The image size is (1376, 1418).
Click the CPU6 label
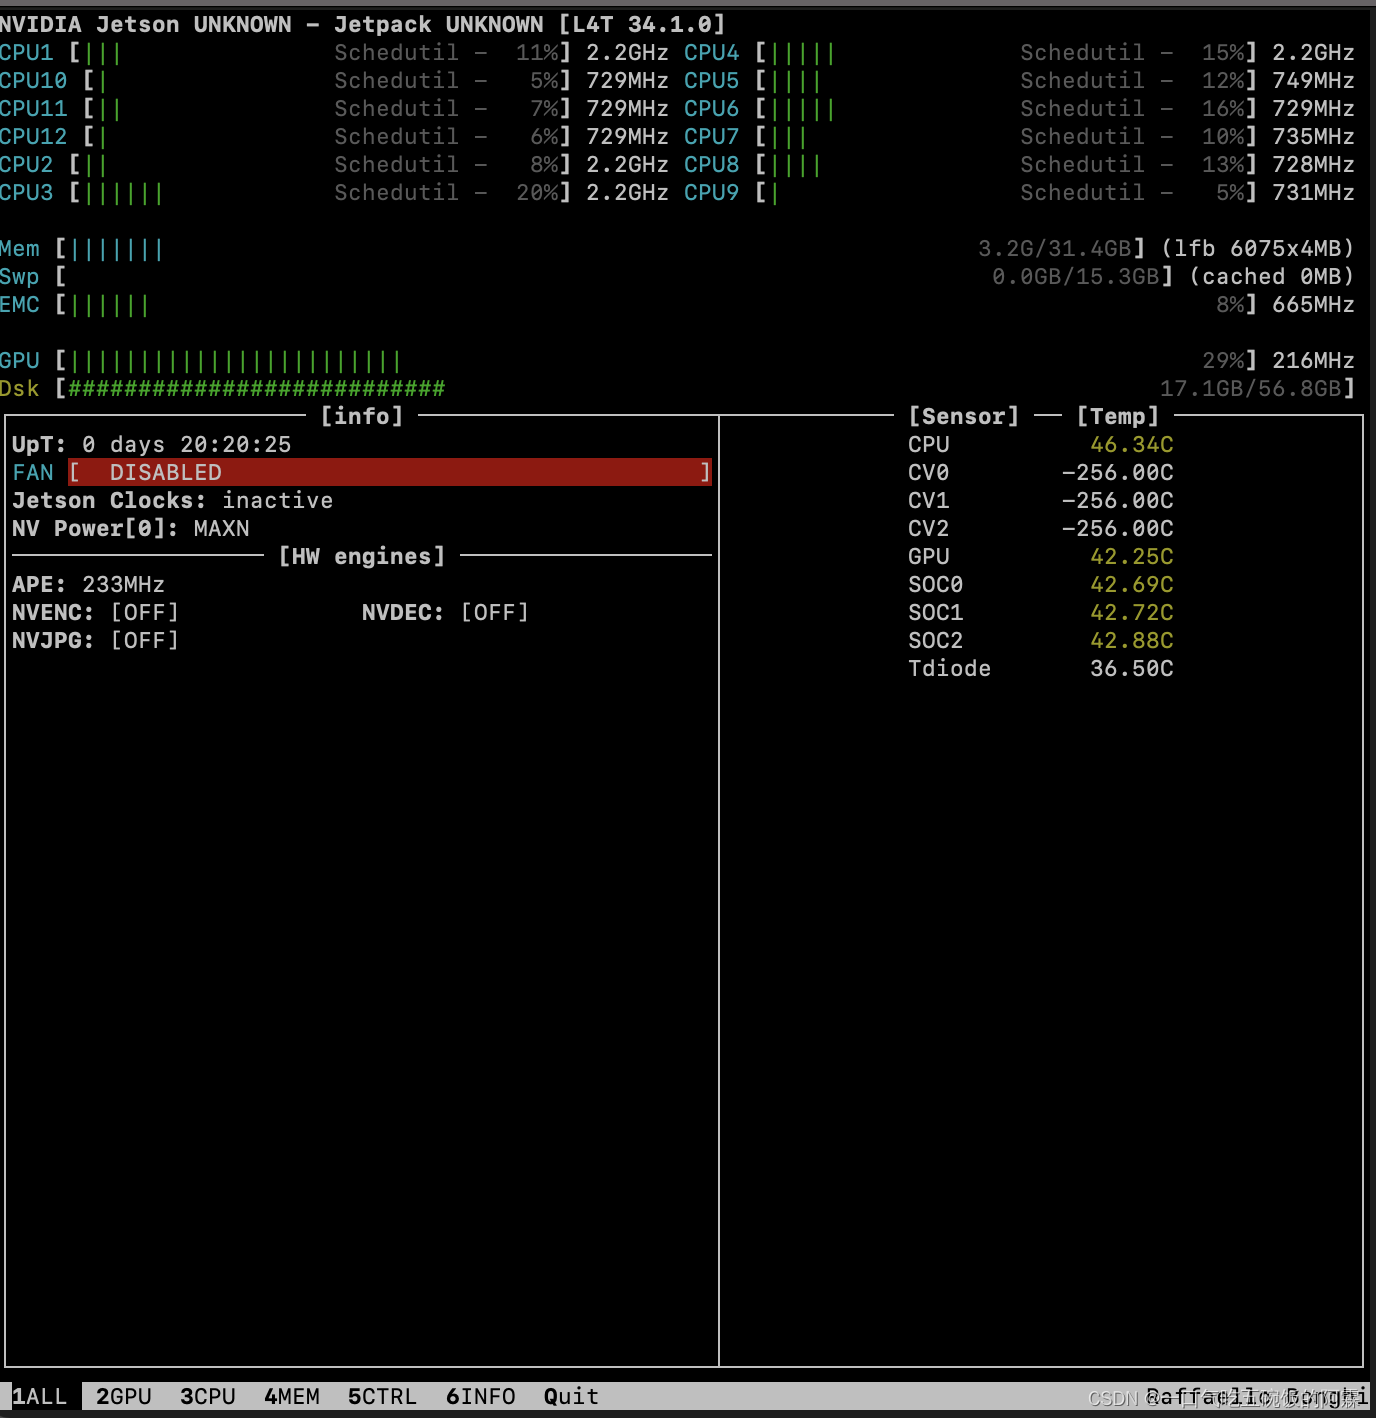[x=712, y=108]
